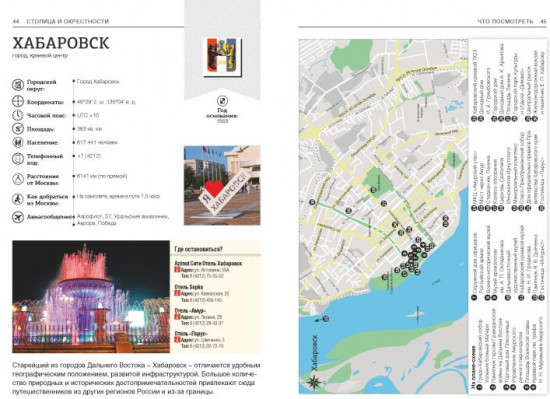550x399 pixels.
Task: Click the ХАБАРОВСК page title
Action: (61, 43)
